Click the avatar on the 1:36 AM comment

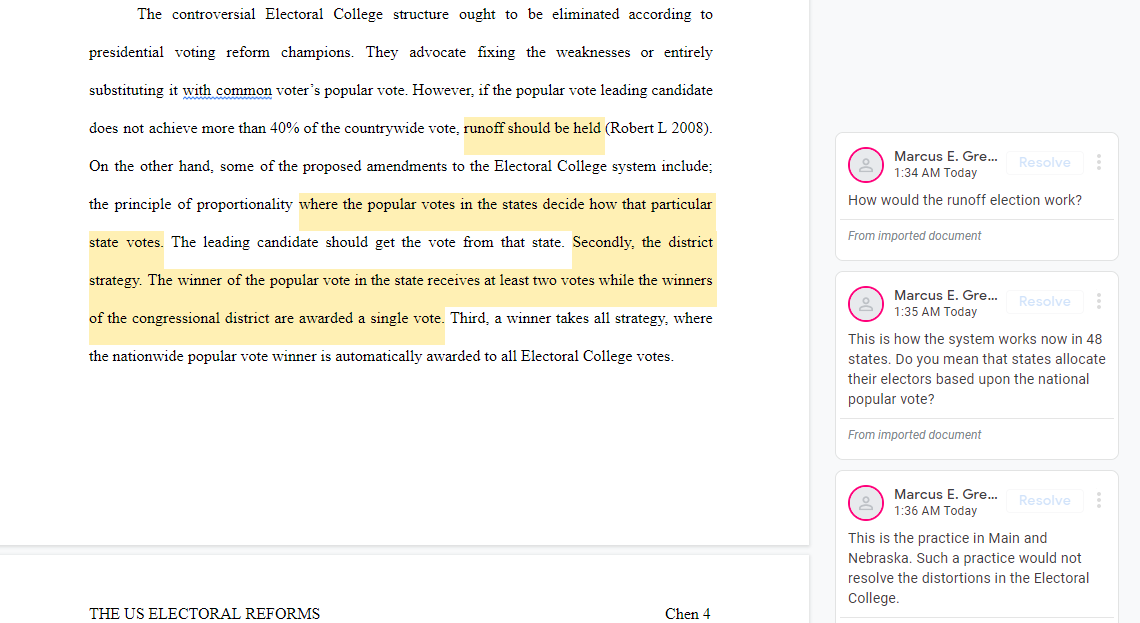click(x=866, y=503)
